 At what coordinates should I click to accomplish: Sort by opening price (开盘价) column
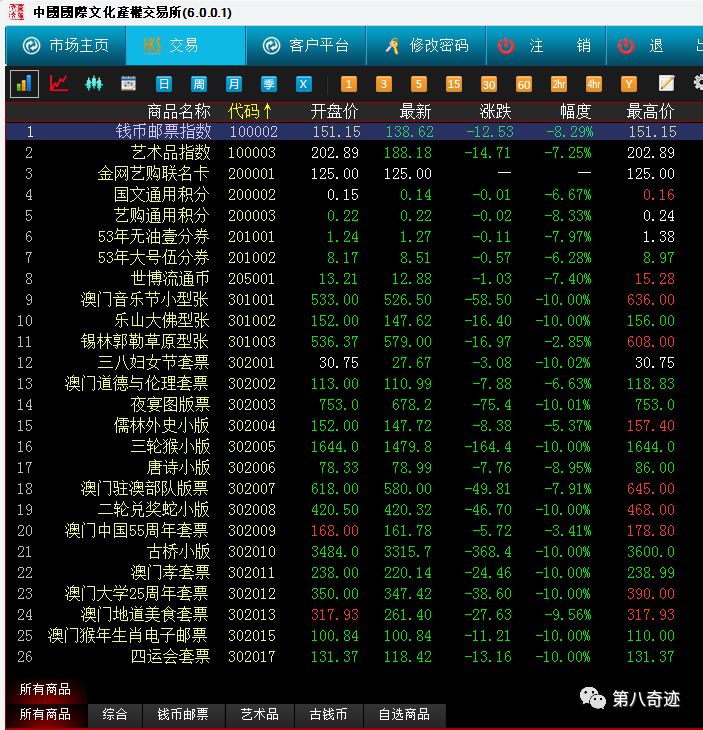[x=334, y=112]
